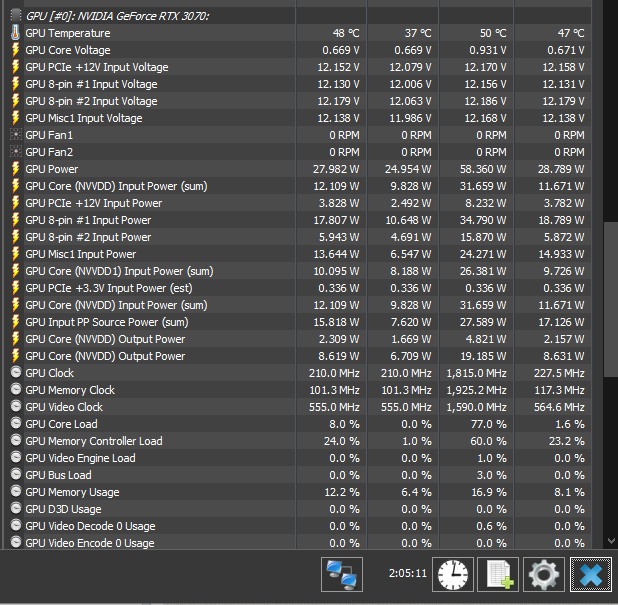Close the sensor window with blue X
Viewport: 618px width, 605px height.
point(590,574)
